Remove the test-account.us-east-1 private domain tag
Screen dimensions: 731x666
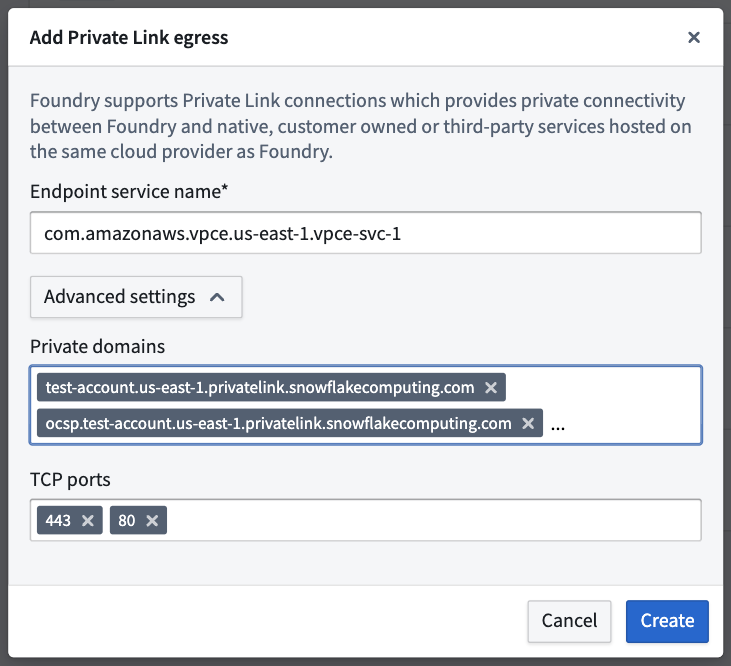pyautogui.click(x=490, y=387)
